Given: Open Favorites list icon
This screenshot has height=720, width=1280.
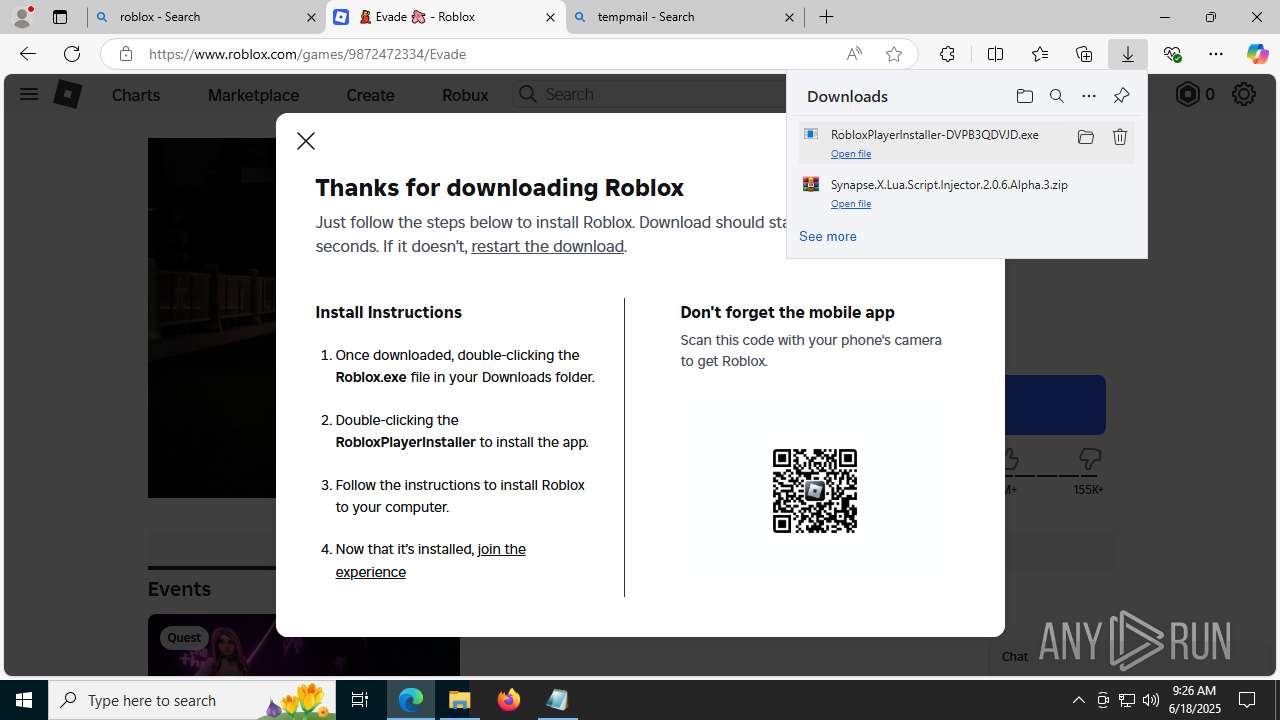Looking at the screenshot, I should coord(1040,54).
